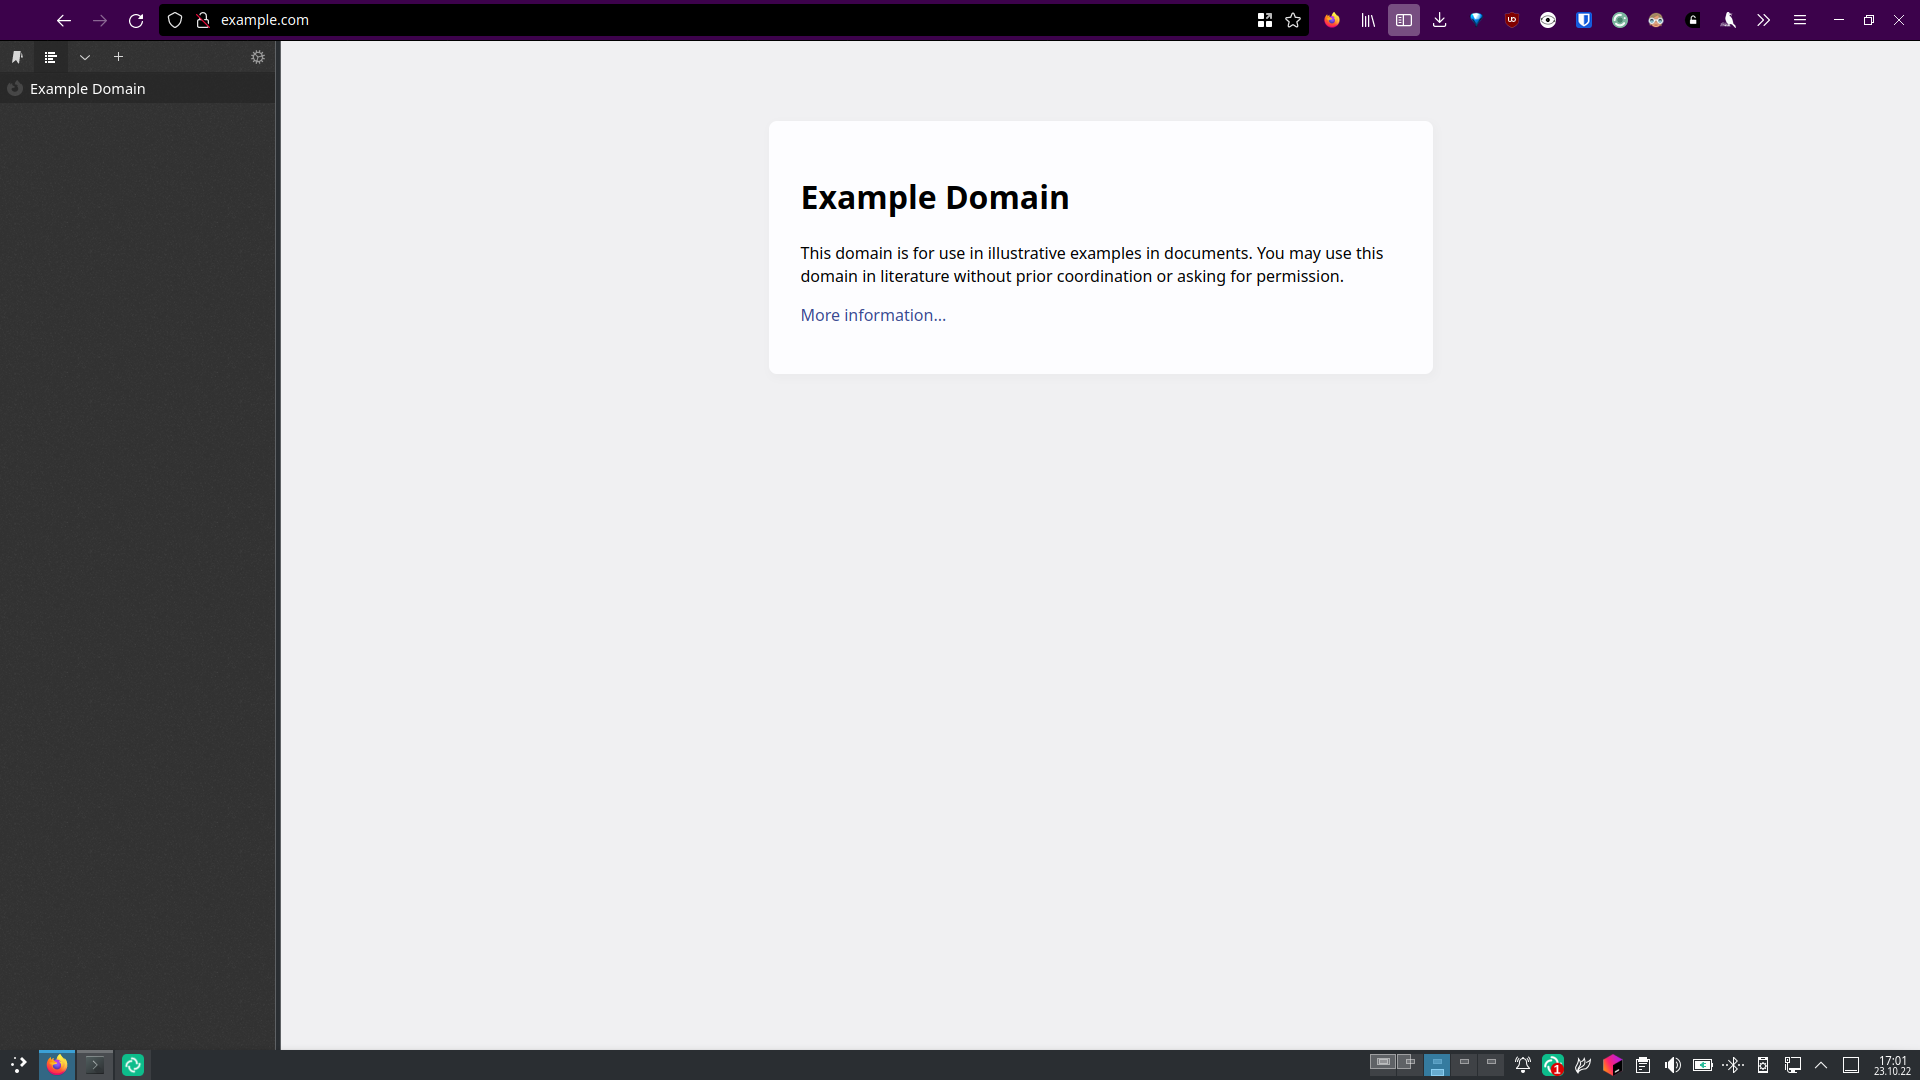Open tracking protection shield icon
The width and height of the screenshot is (1920, 1080).
coord(175,20)
